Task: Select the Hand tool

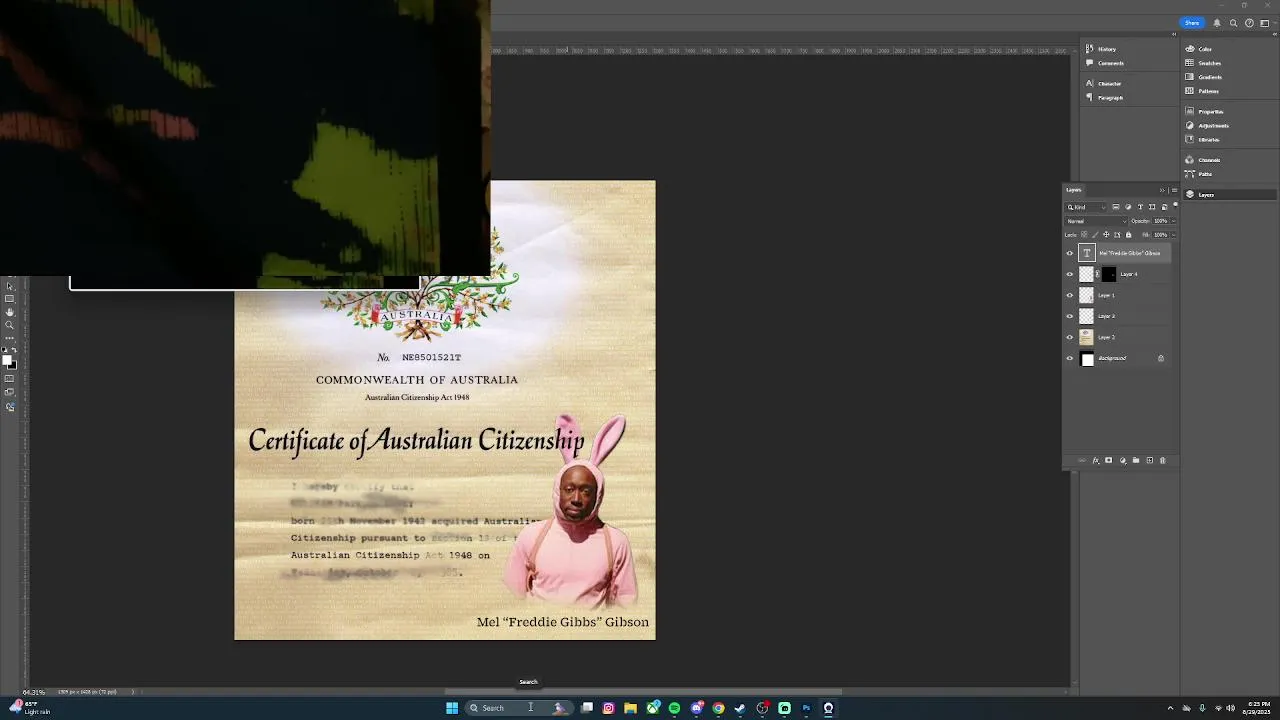Action: point(9,312)
